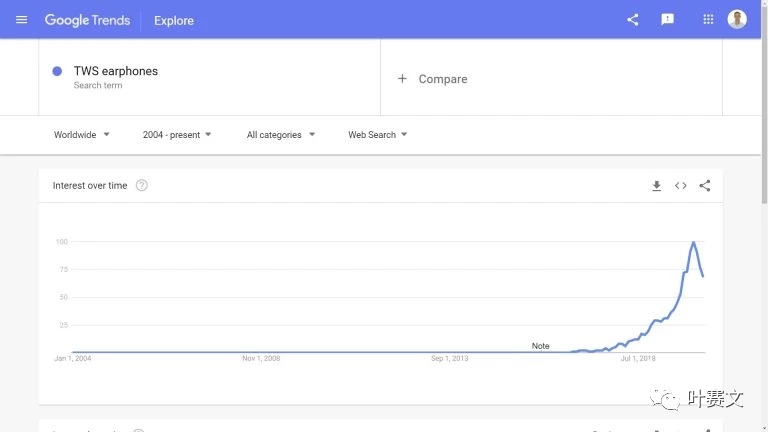This screenshot has height=432, width=768.
Task: Expand the Worldwide region dropdown
Action: point(81,135)
